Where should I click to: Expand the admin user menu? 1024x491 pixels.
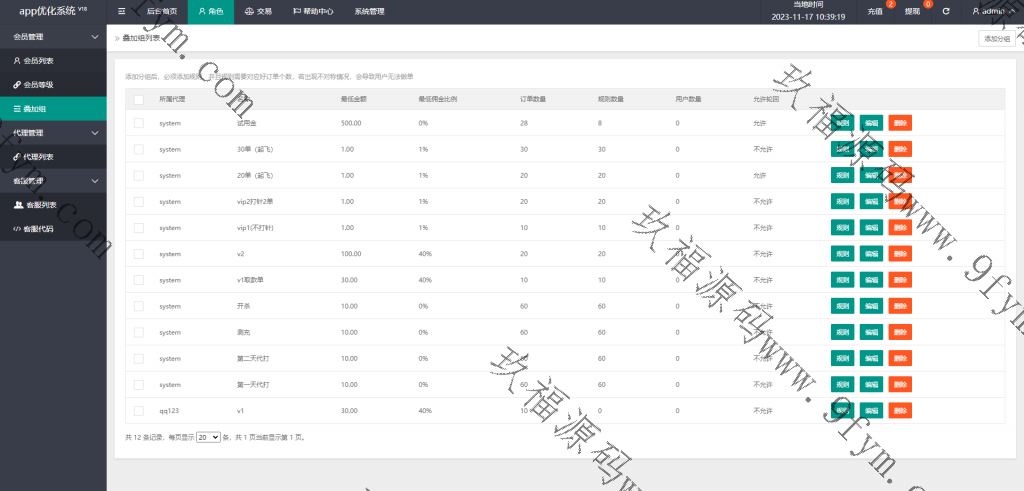click(x=993, y=12)
